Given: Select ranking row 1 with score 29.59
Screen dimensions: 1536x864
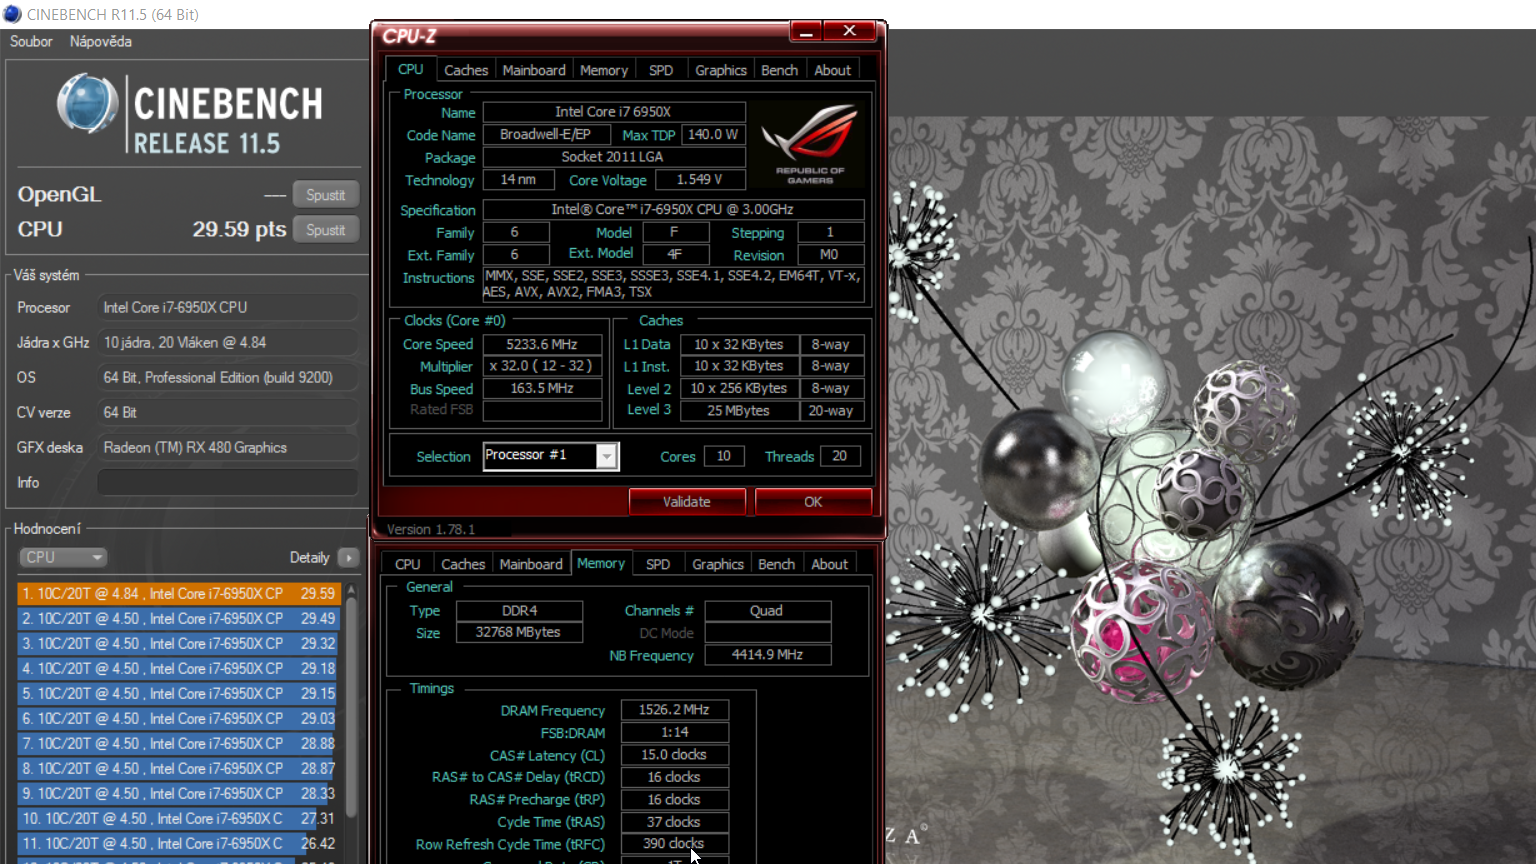Looking at the screenshot, I should tap(179, 593).
